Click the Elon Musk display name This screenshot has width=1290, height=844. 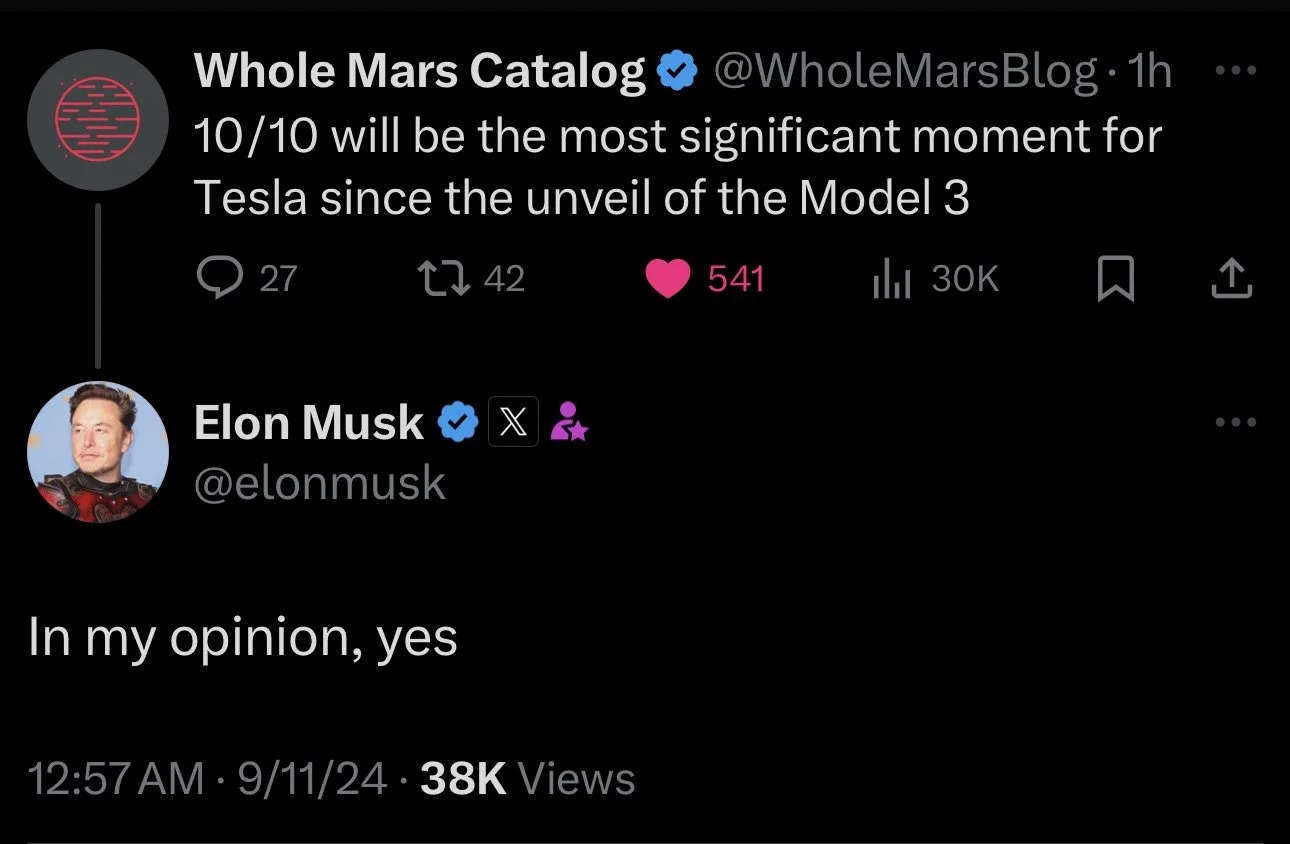click(x=308, y=423)
